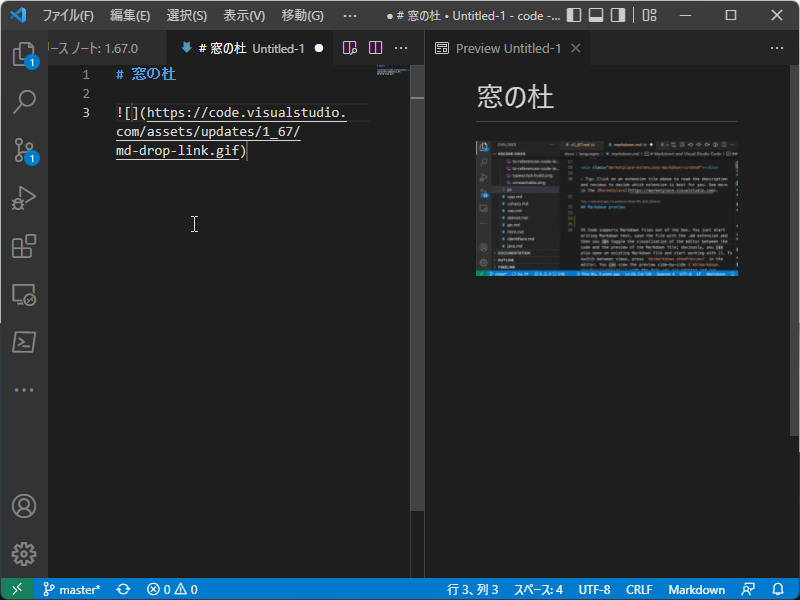Open errors and warnings 0 0 indicator

[x=172, y=590]
